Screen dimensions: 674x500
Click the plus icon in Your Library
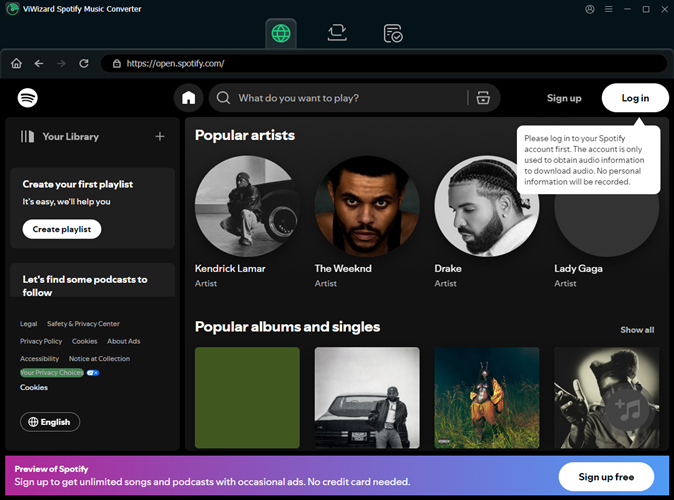click(160, 136)
